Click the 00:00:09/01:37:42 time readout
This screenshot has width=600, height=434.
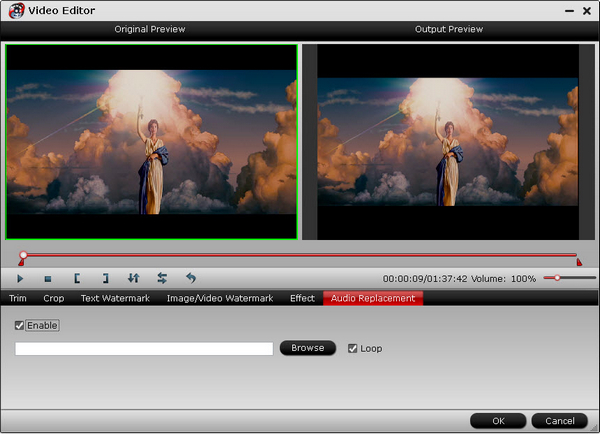425,279
